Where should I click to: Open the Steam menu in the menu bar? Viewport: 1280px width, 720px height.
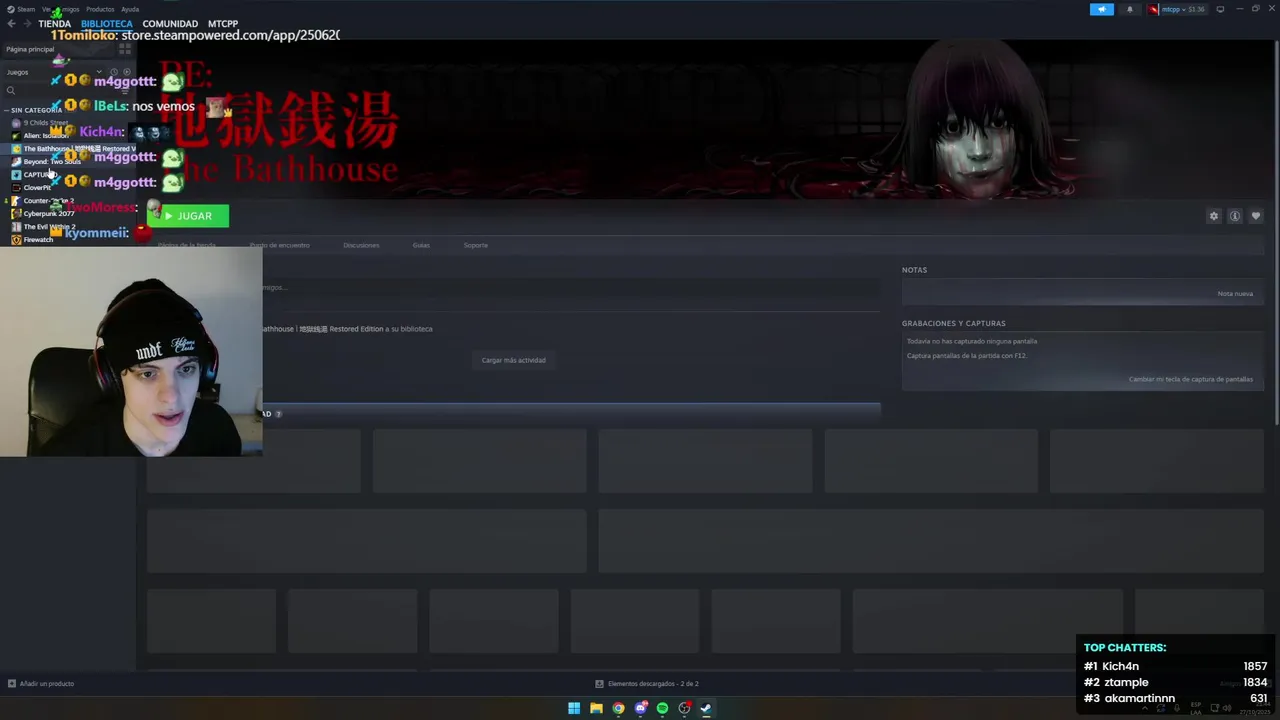click(x=20, y=9)
